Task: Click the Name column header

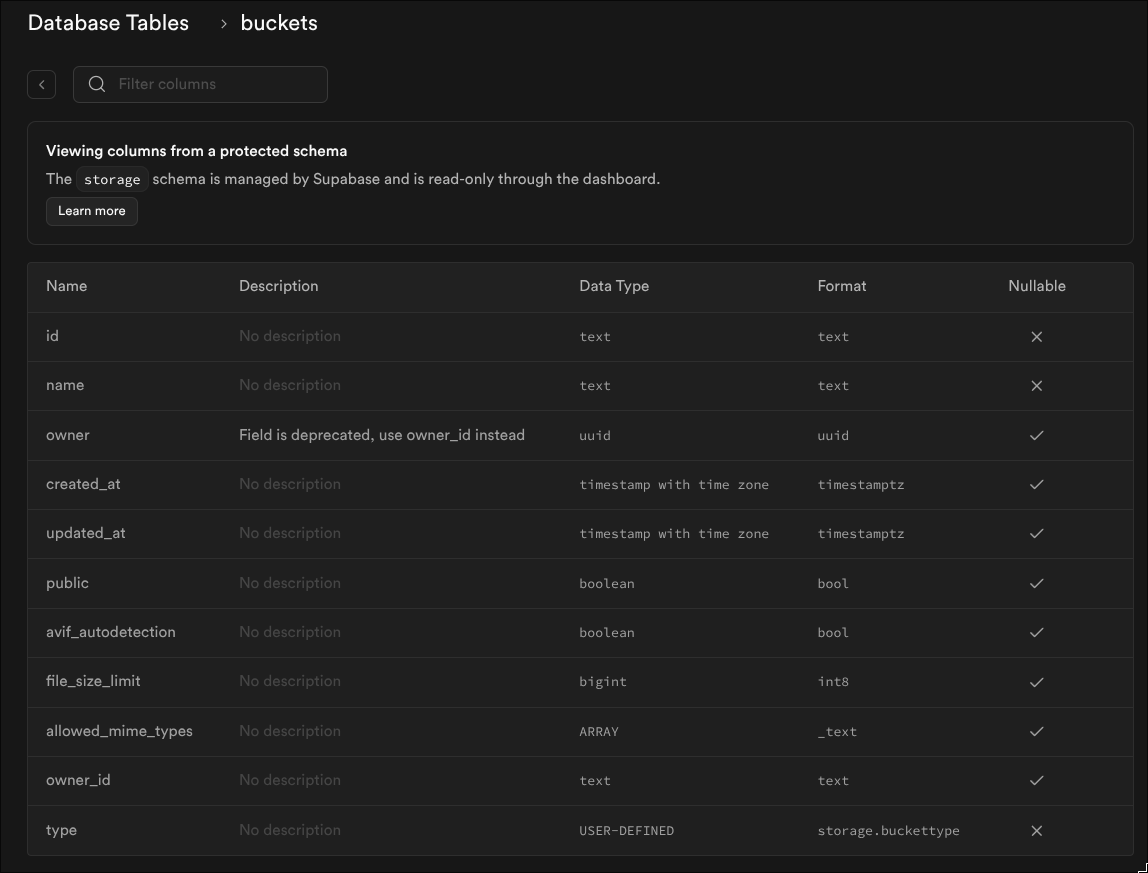Action: pyautogui.click(x=67, y=286)
